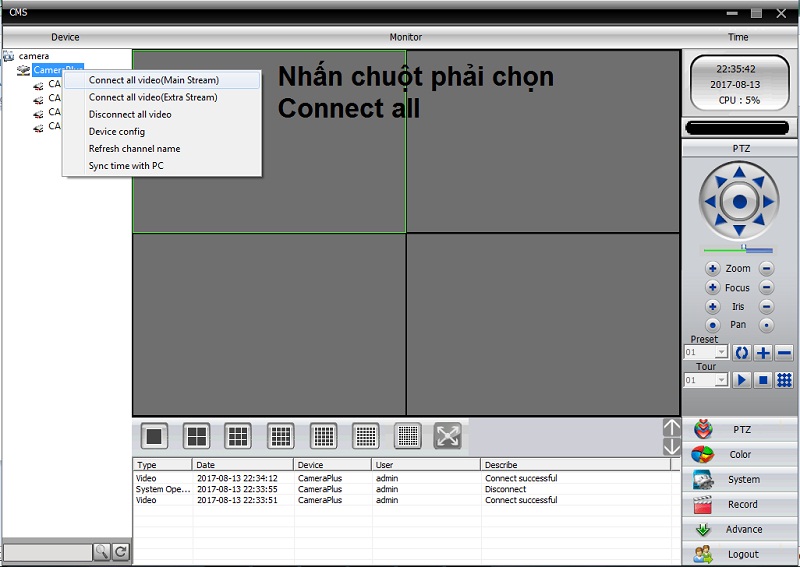Click PTZ left arrow

tap(710, 202)
